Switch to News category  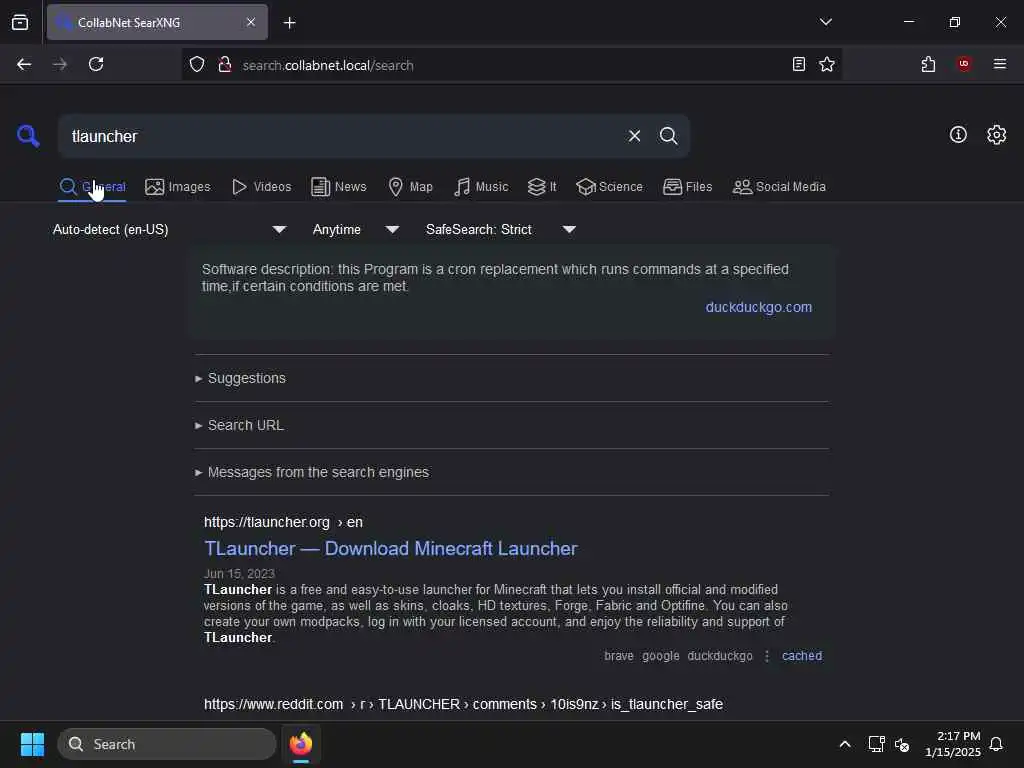339,187
